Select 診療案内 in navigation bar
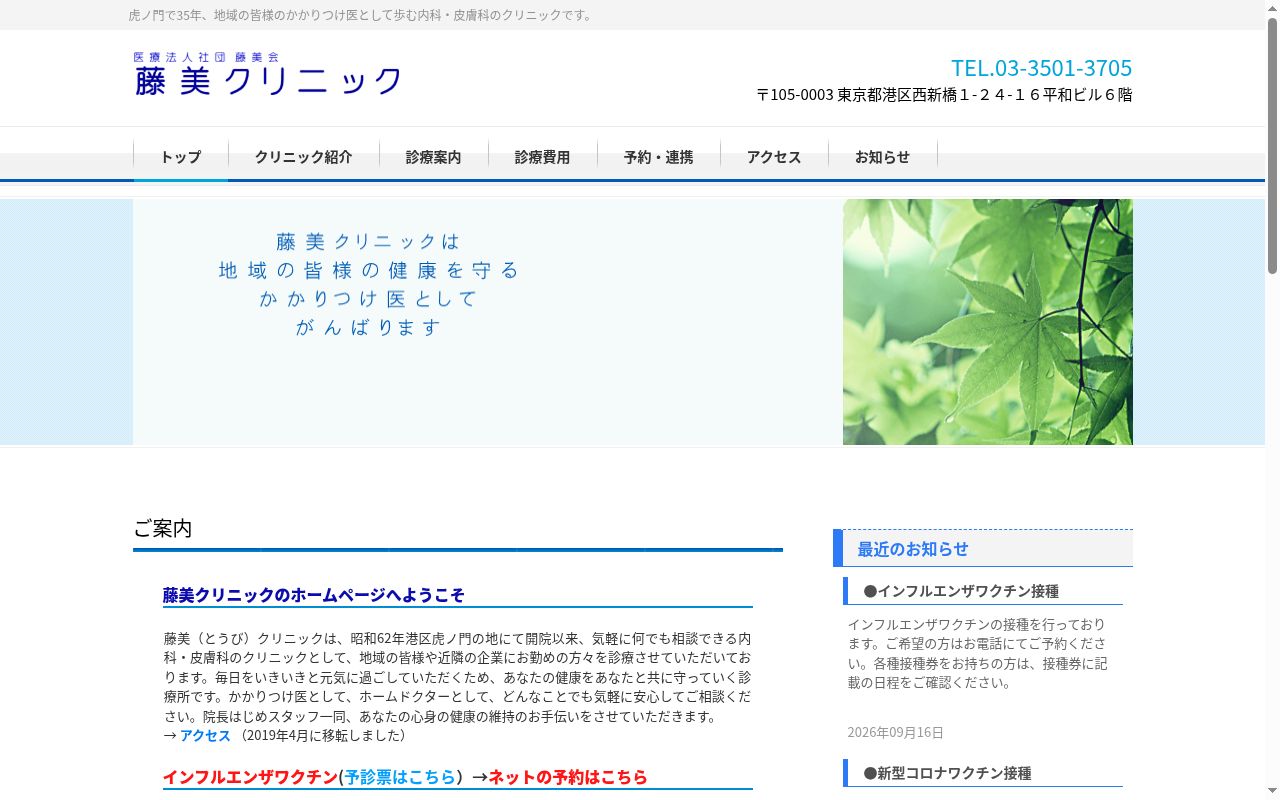 434,157
